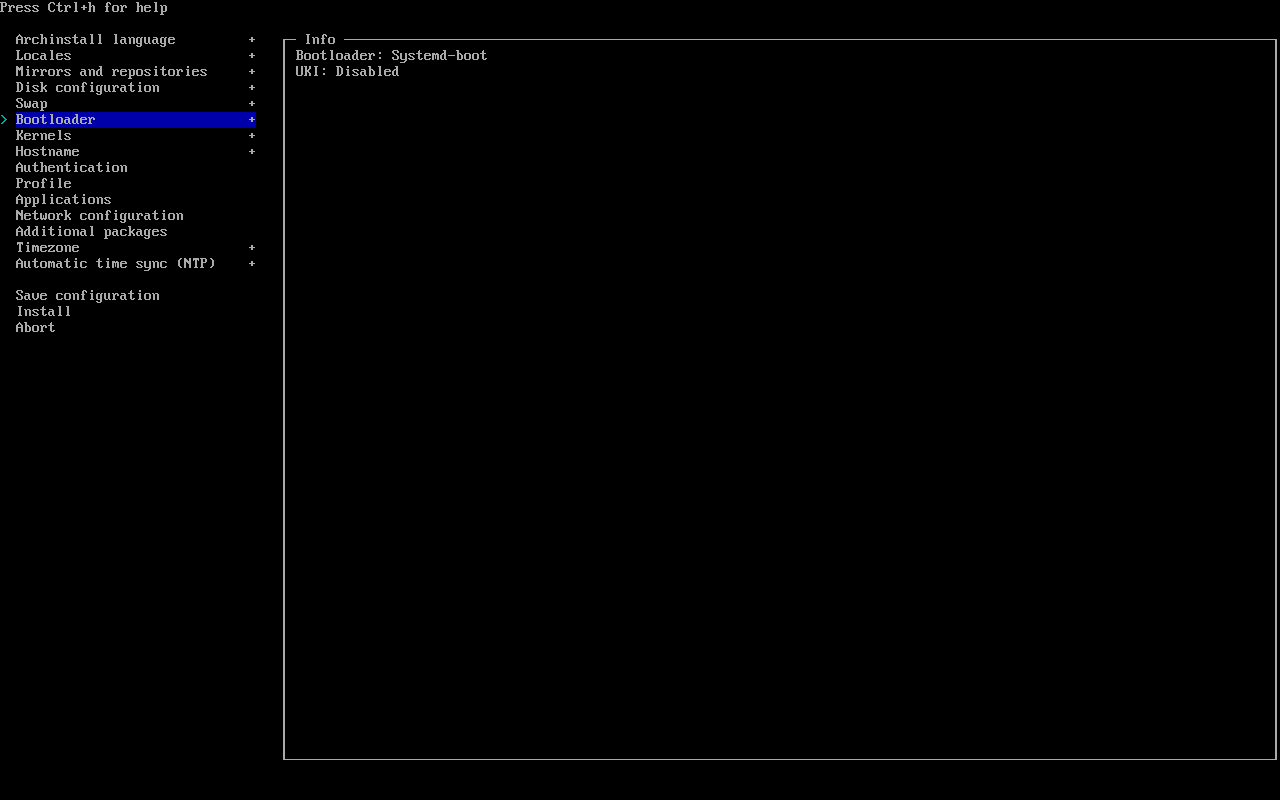Image resolution: width=1280 pixels, height=800 pixels.
Task: Click Save configuration
Action: 87,296
